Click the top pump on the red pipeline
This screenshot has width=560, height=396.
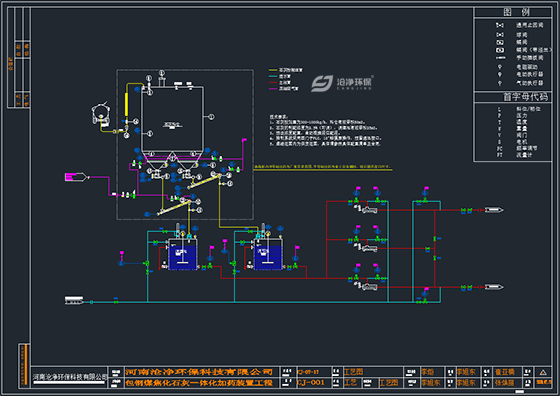tap(369, 210)
